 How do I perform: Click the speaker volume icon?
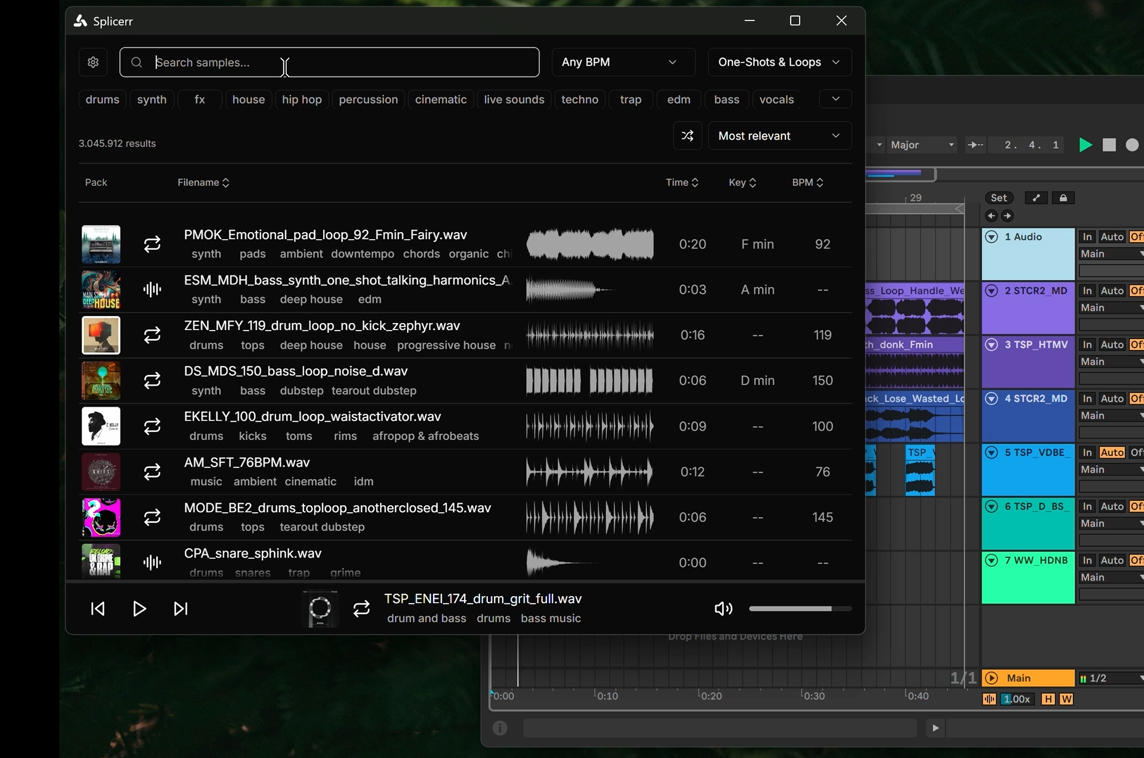pyautogui.click(x=723, y=609)
